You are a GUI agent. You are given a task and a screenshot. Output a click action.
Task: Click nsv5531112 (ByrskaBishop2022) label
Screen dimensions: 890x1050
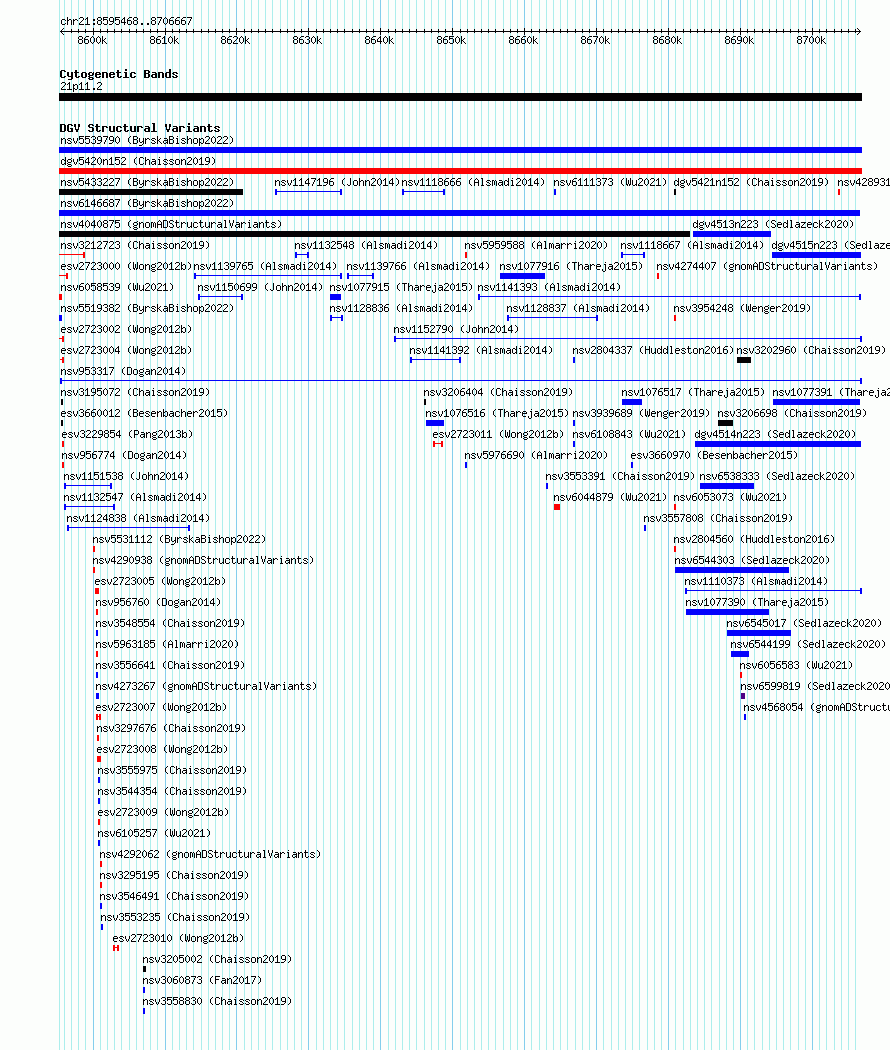click(x=179, y=539)
